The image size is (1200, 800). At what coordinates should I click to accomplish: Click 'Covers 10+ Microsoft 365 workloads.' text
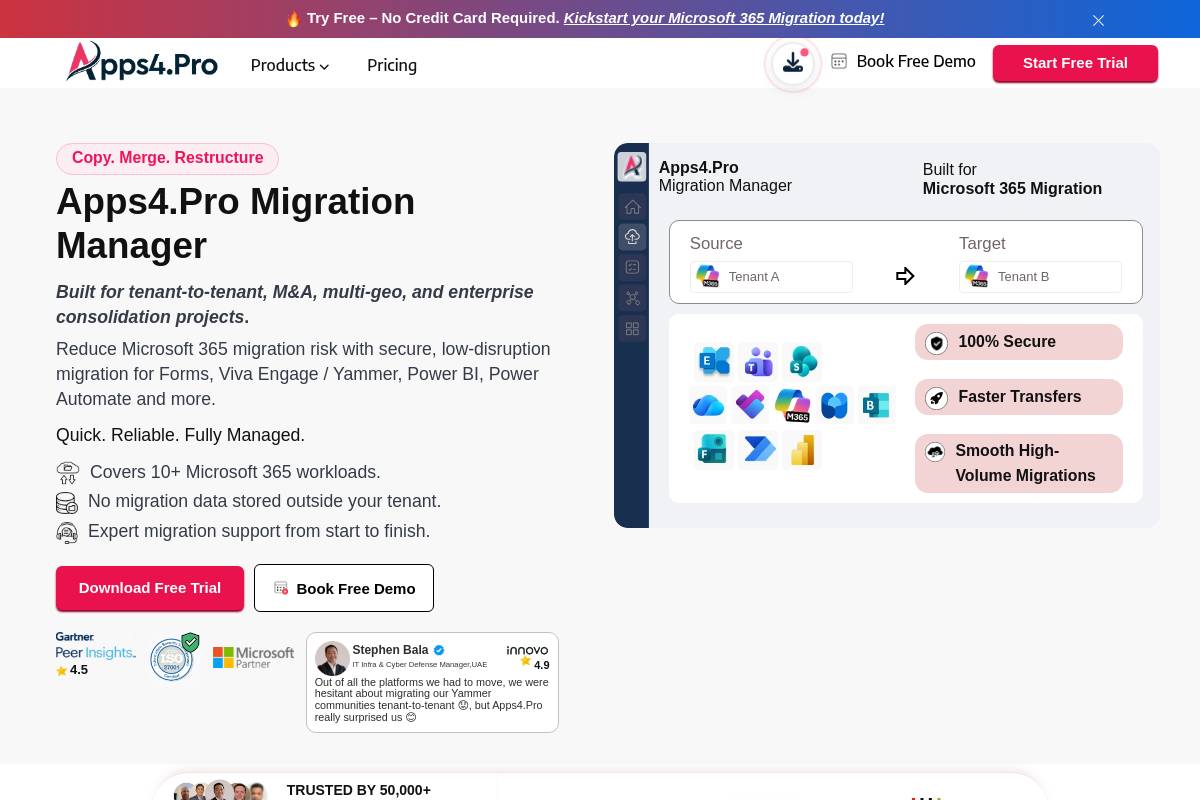point(235,472)
